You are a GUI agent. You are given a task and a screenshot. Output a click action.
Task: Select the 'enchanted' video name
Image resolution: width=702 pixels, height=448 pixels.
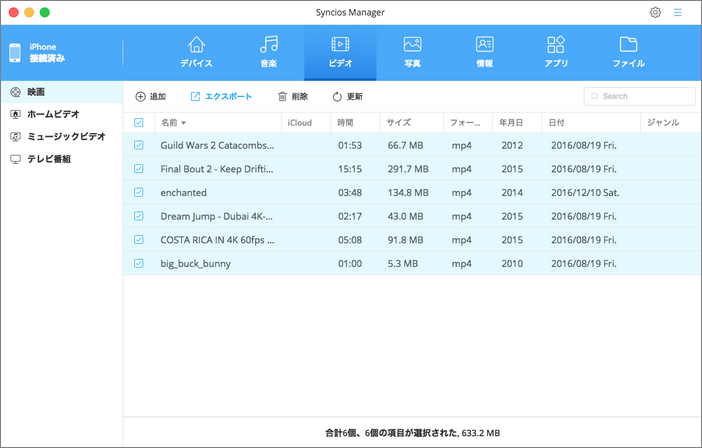coord(184,193)
